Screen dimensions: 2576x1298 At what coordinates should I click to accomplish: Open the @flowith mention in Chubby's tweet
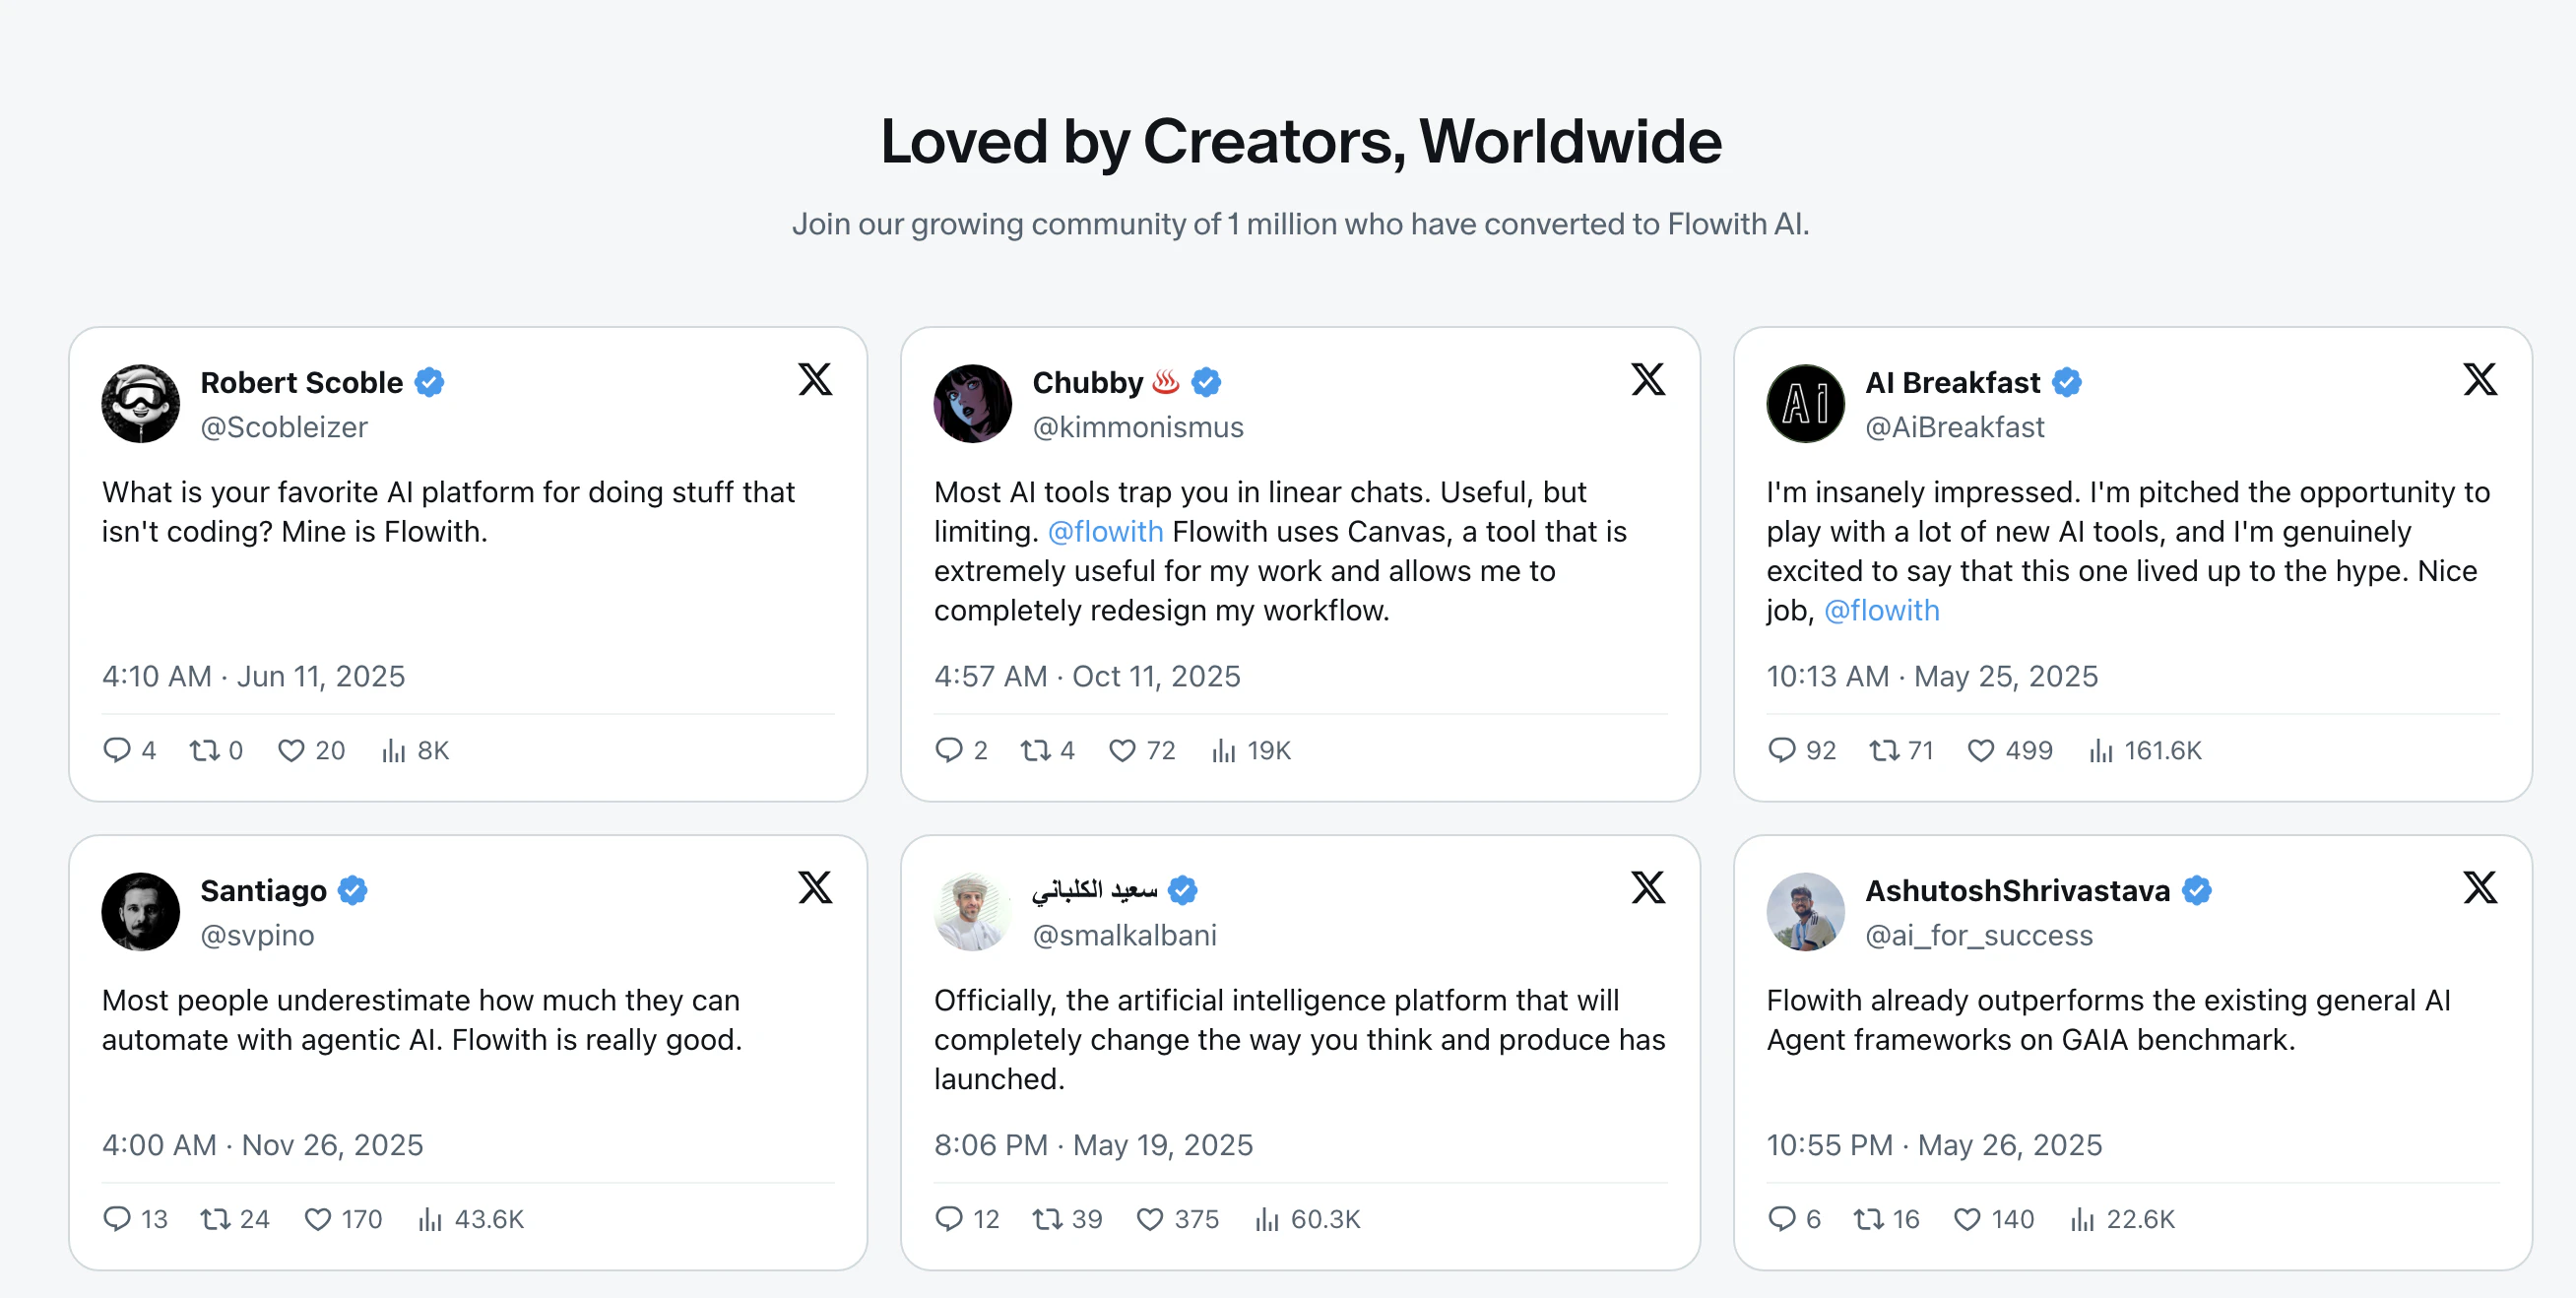[1105, 532]
